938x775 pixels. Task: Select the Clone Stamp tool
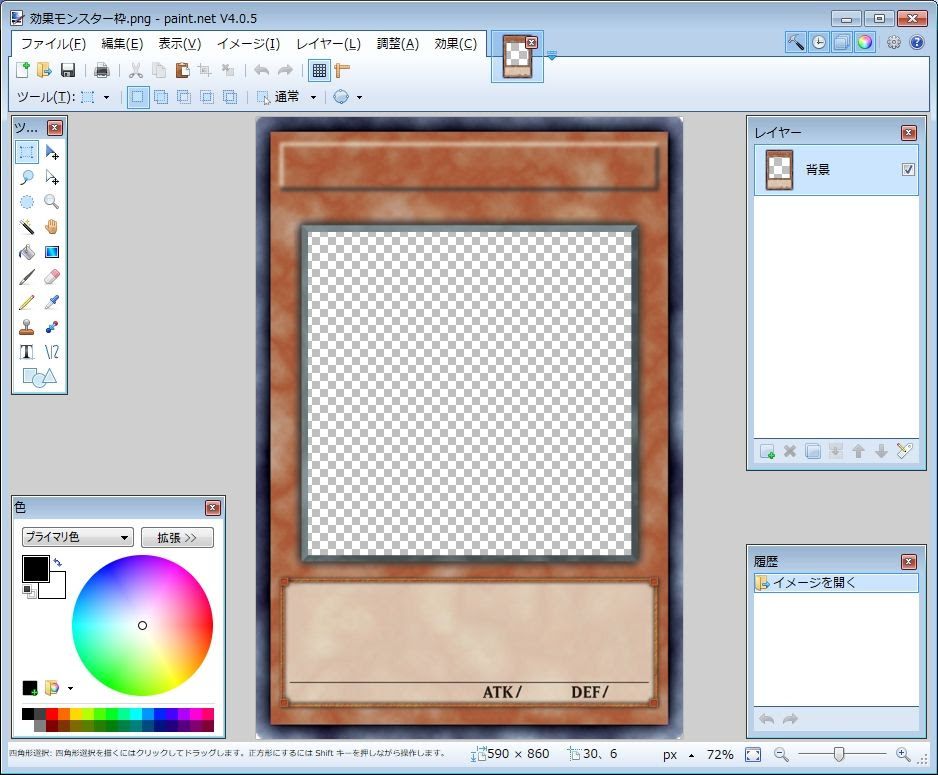pyautogui.click(x=26, y=328)
